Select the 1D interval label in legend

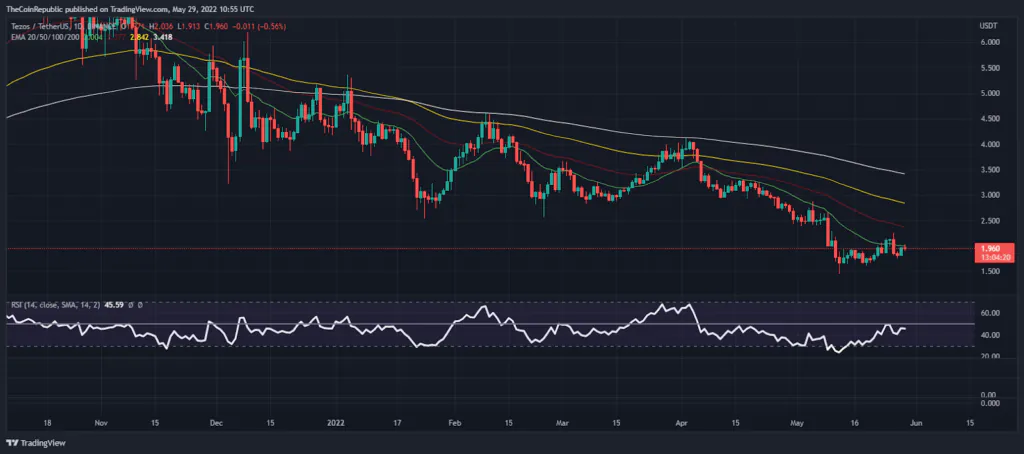click(x=78, y=26)
